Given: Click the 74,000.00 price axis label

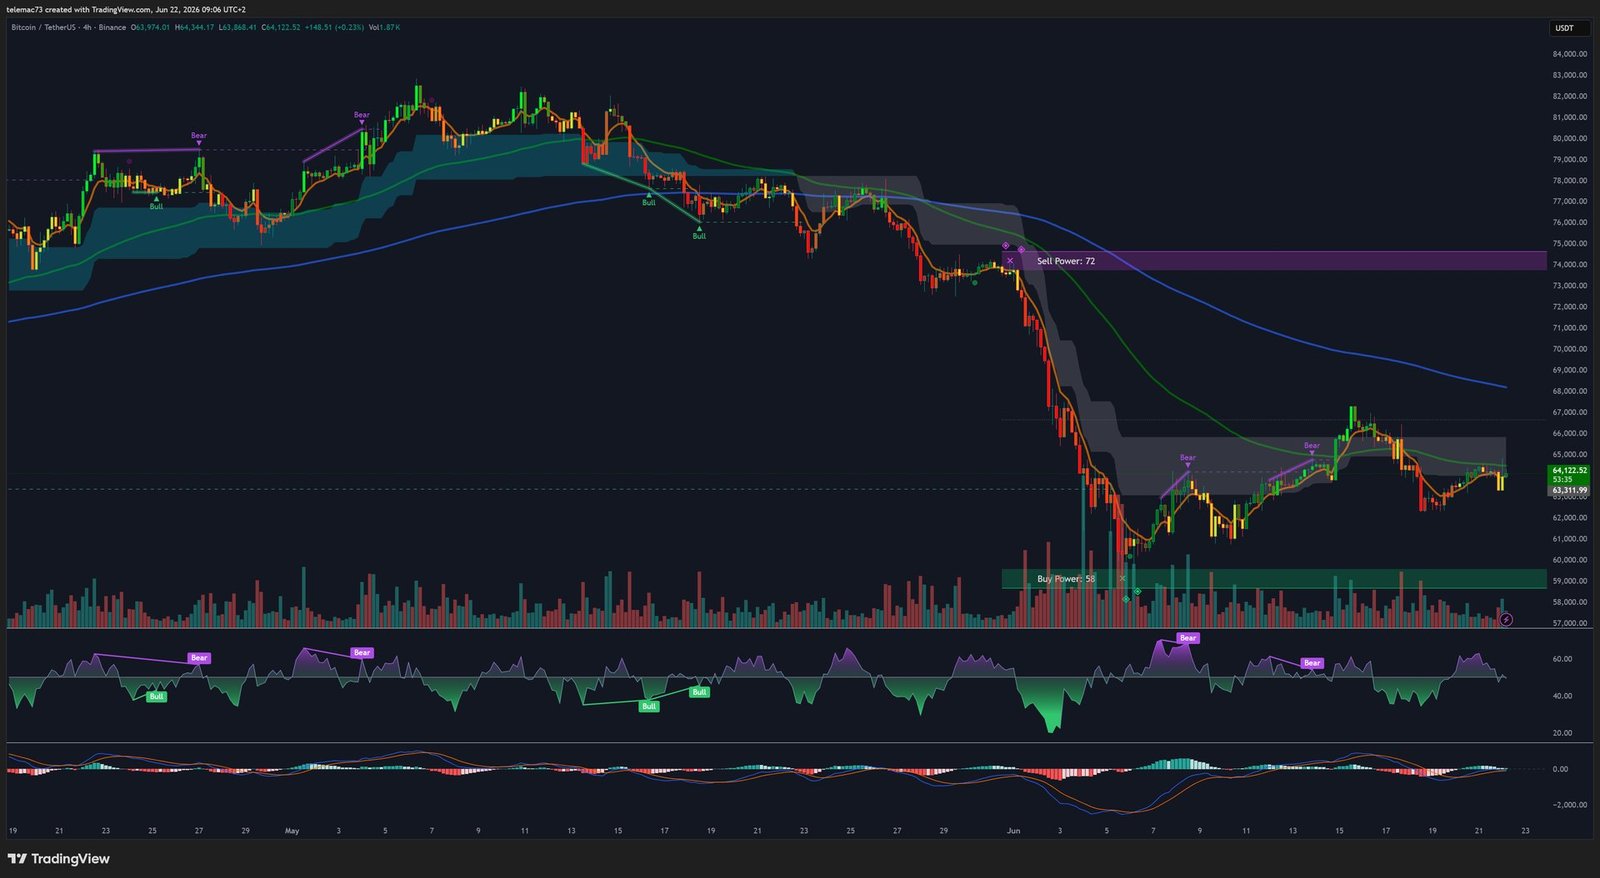Looking at the screenshot, I should click(1569, 265).
